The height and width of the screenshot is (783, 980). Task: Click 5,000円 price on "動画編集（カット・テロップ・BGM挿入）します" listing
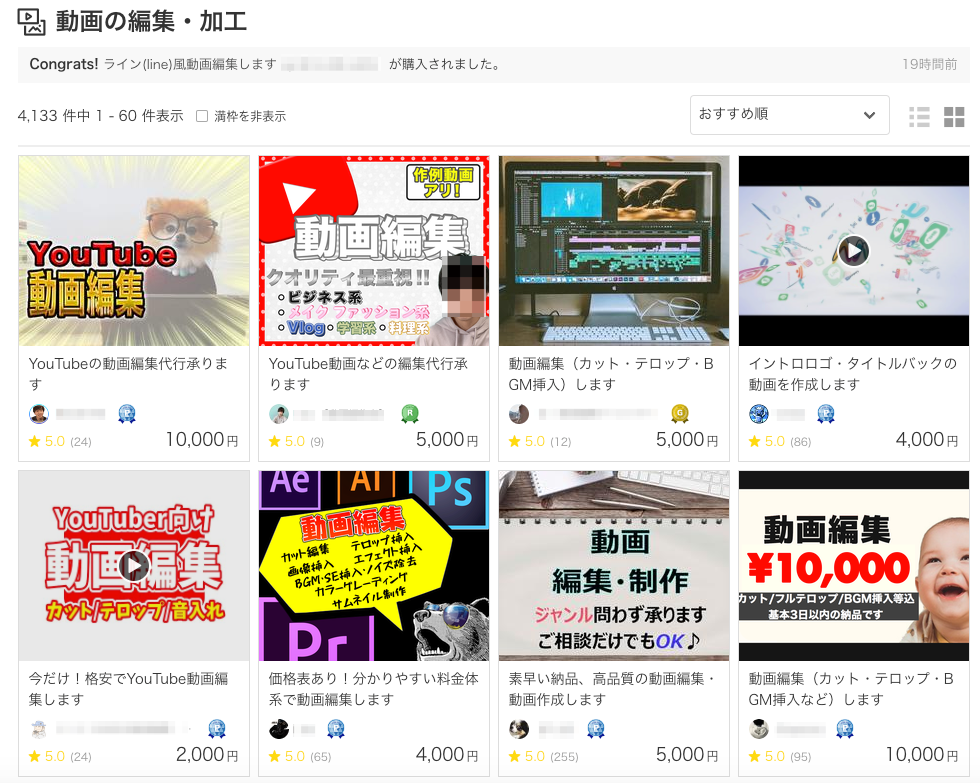click(687, 440)
